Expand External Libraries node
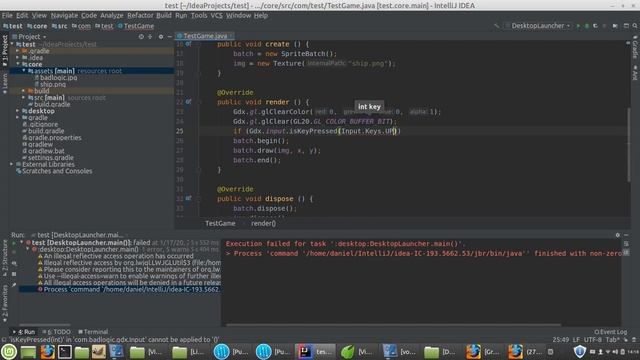Viewport: 640px width, 360px height. click(12, 164)
